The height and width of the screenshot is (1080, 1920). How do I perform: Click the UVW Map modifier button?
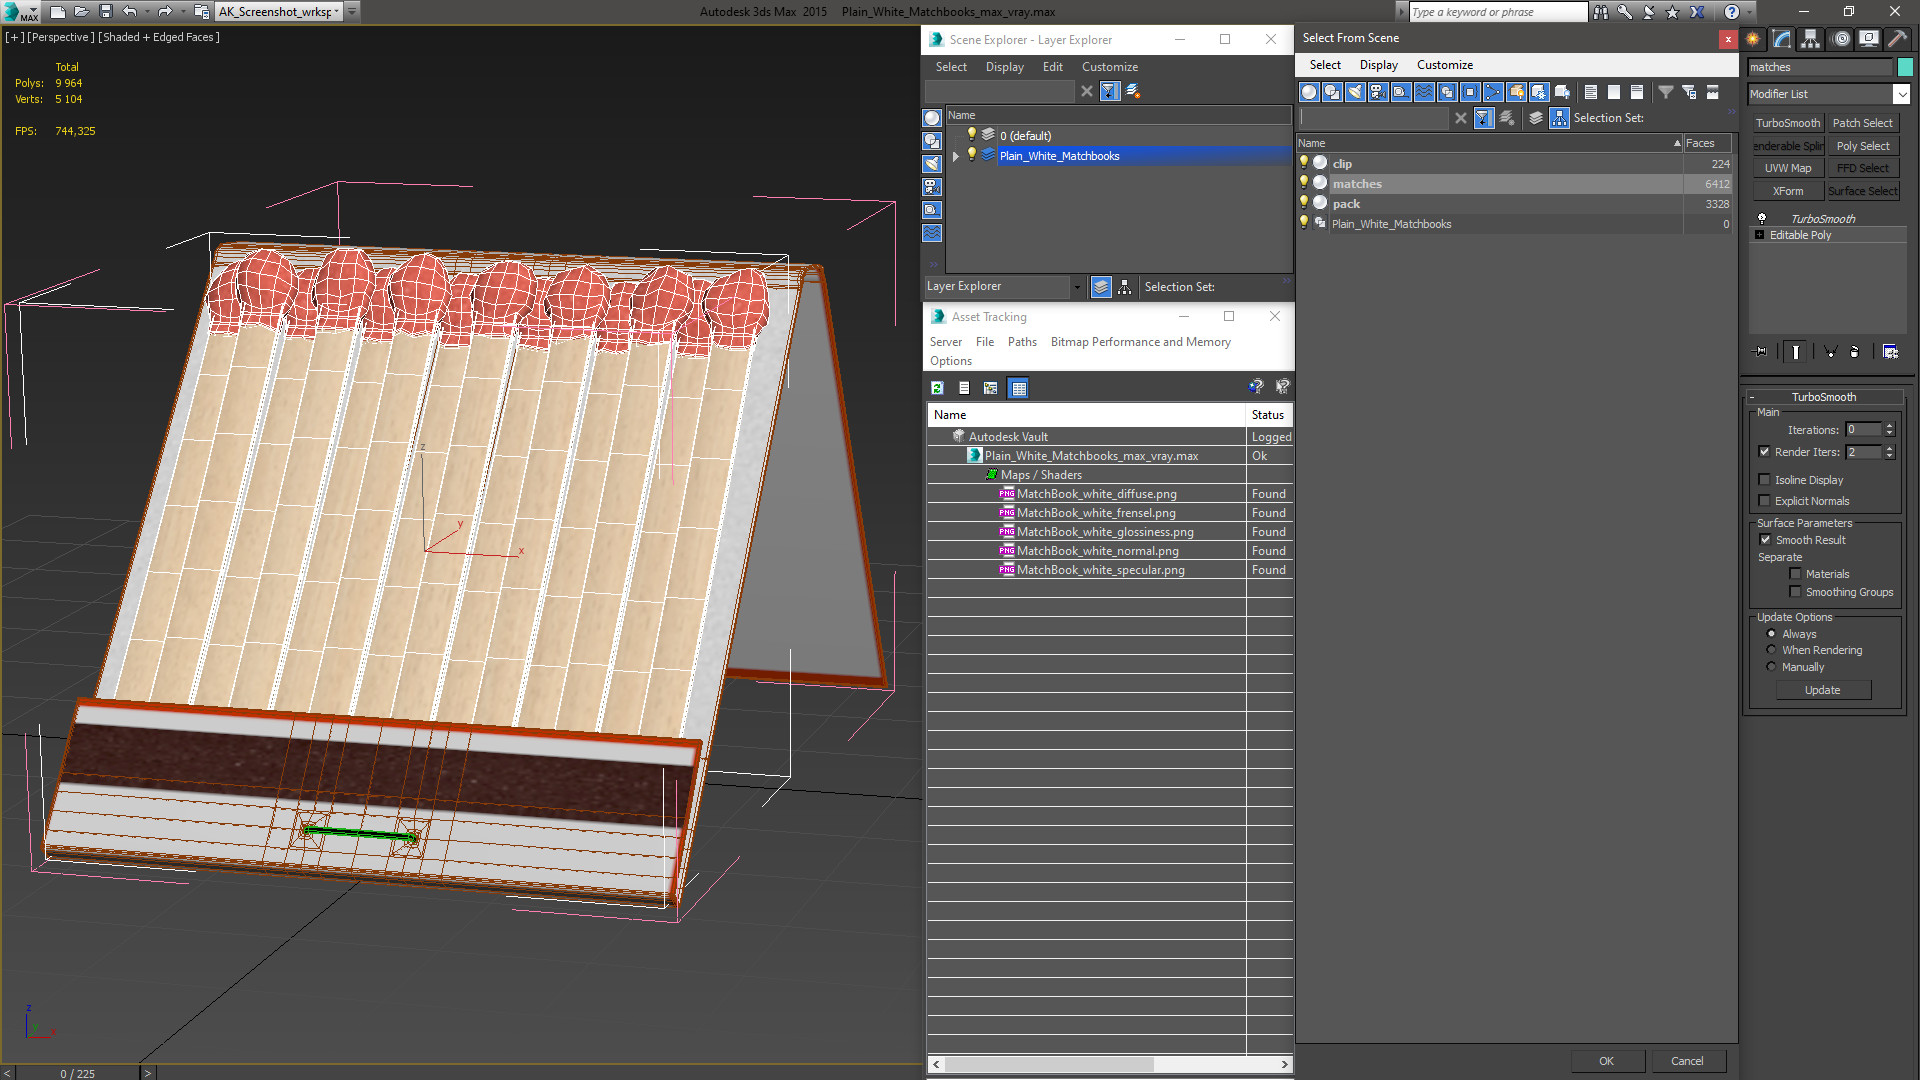pos(1787,168)
